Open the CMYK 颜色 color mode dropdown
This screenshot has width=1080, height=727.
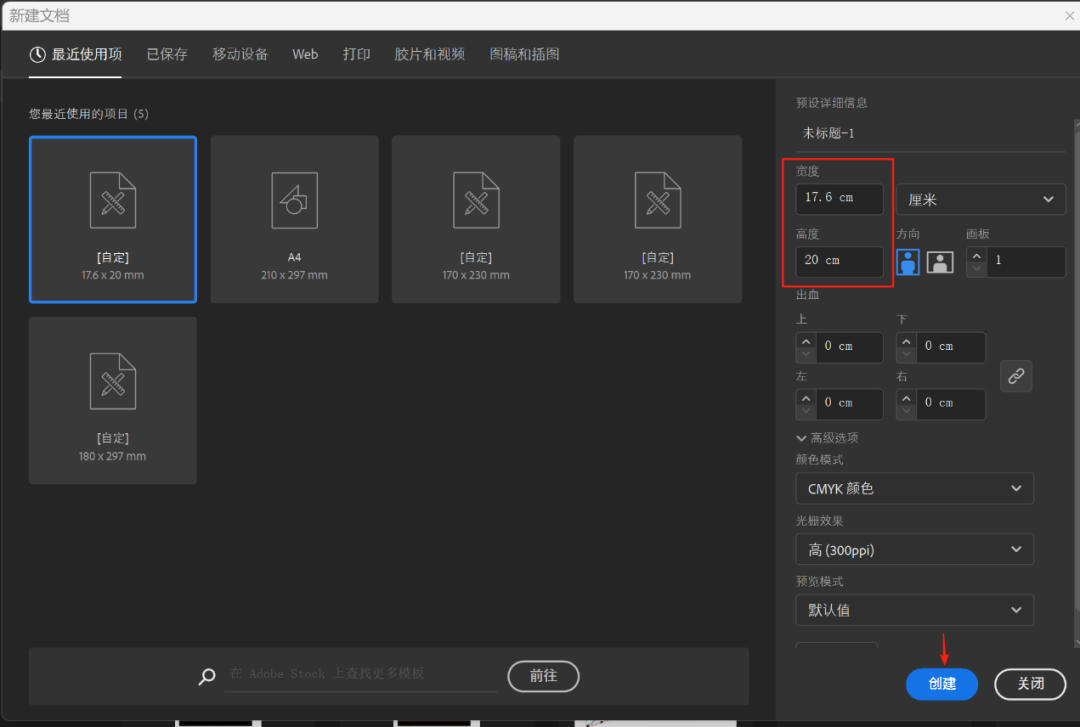[x=914, y=488]
